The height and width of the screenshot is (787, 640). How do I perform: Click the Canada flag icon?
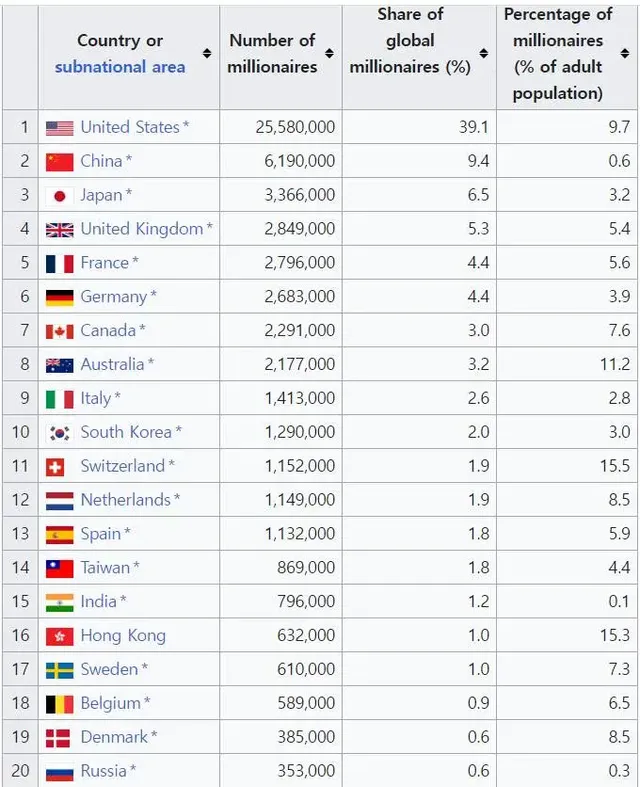[x=59, y=331]
